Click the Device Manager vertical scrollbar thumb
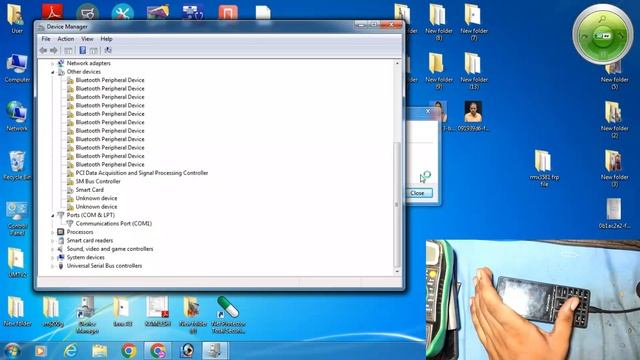 (x=397, y=204)
